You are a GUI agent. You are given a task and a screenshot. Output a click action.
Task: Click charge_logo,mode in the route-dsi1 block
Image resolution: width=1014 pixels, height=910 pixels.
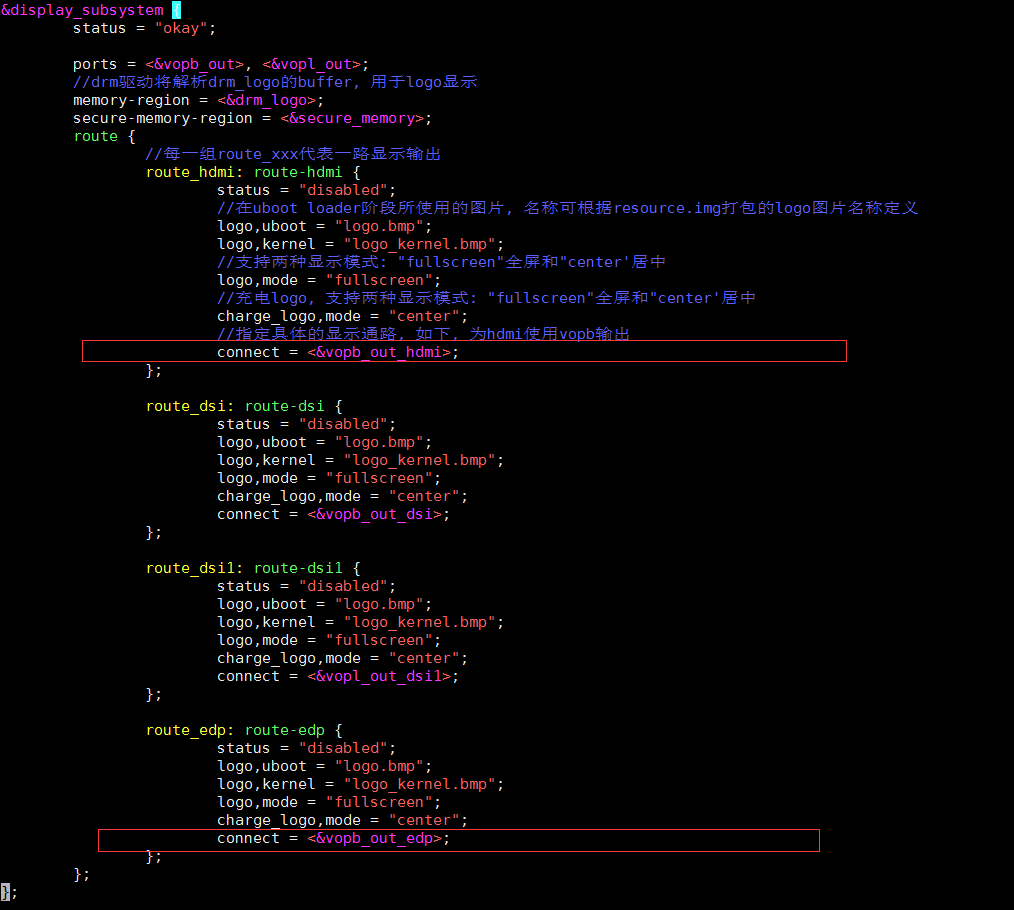pyautogui.click(x=289, y=658)
